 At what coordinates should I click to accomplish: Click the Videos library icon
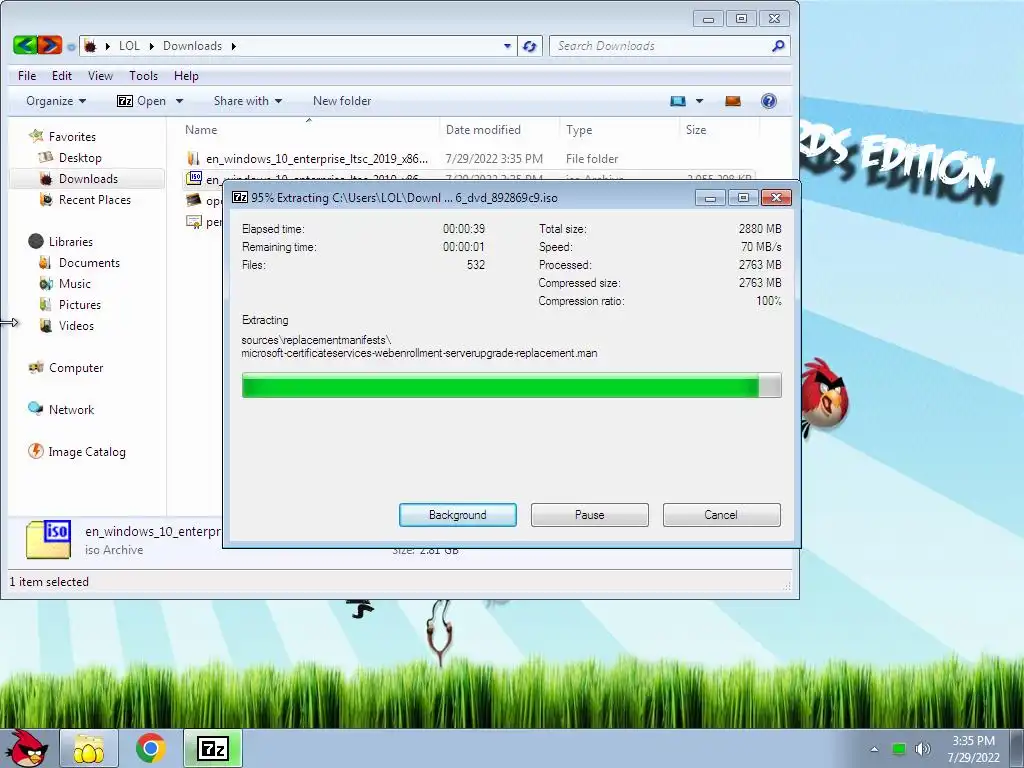click(45, 325)
